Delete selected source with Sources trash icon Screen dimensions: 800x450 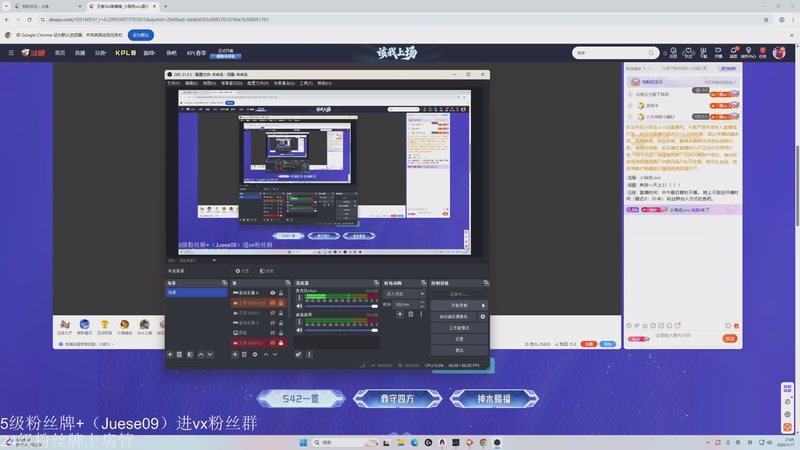point(244,355)
